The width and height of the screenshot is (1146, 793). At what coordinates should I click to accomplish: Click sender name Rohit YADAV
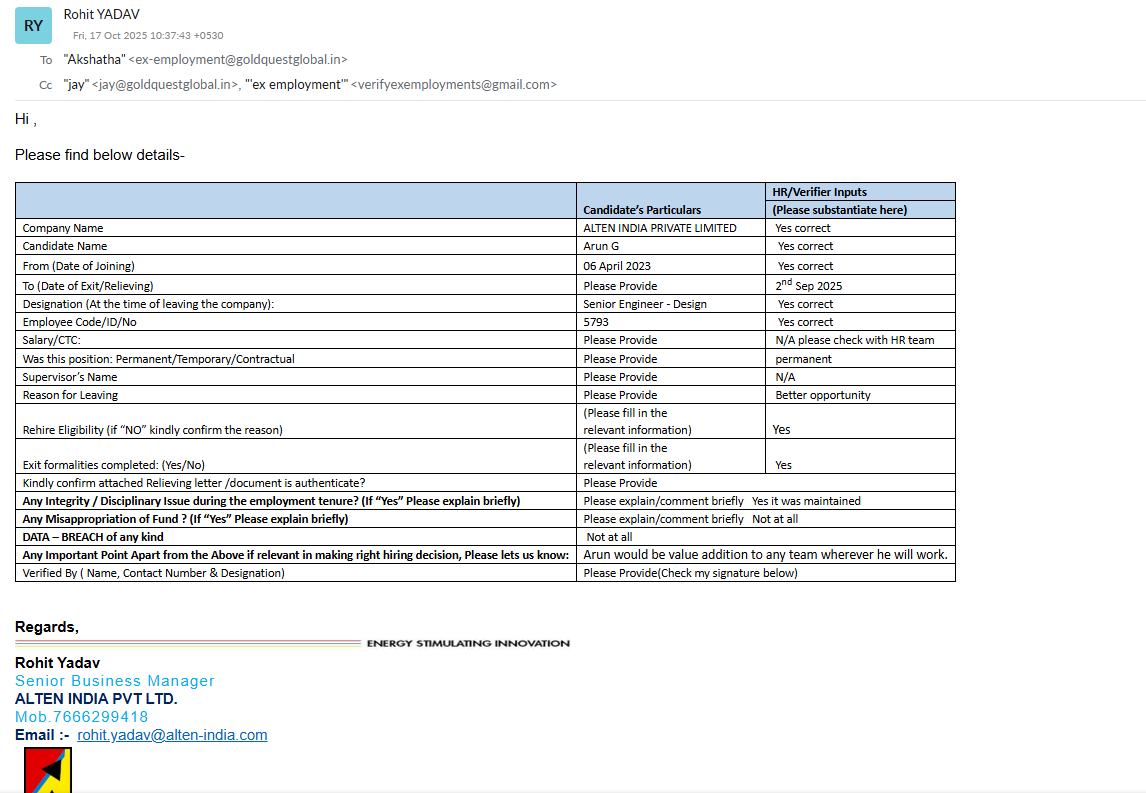point(102,14)
